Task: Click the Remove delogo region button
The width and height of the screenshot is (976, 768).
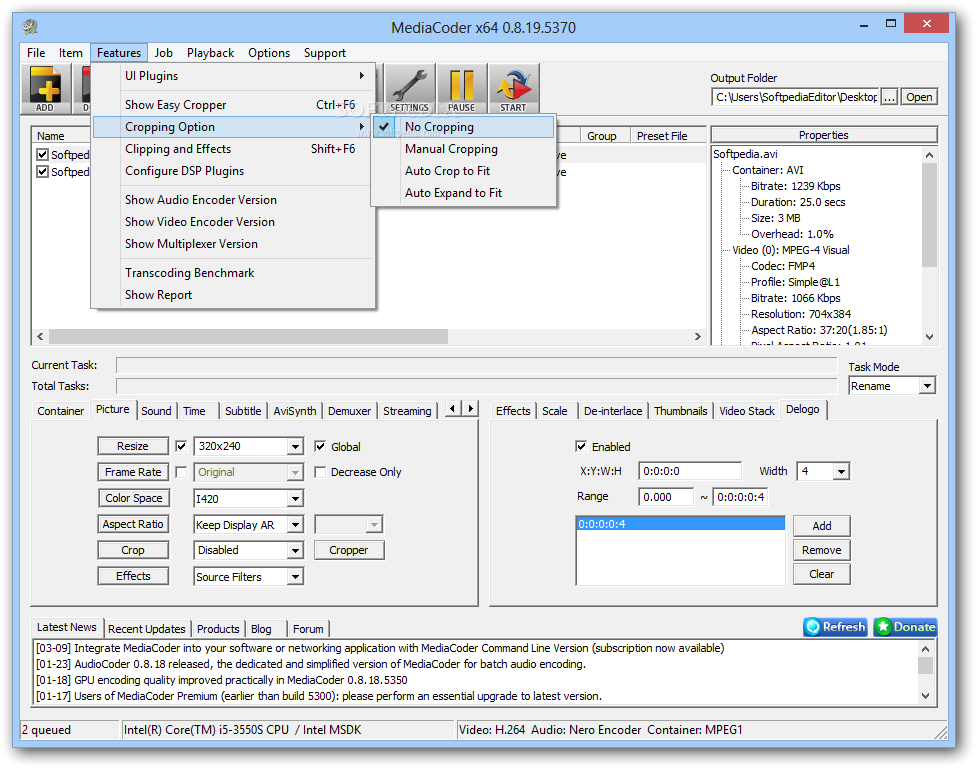Action: click(x=822, y=550)
